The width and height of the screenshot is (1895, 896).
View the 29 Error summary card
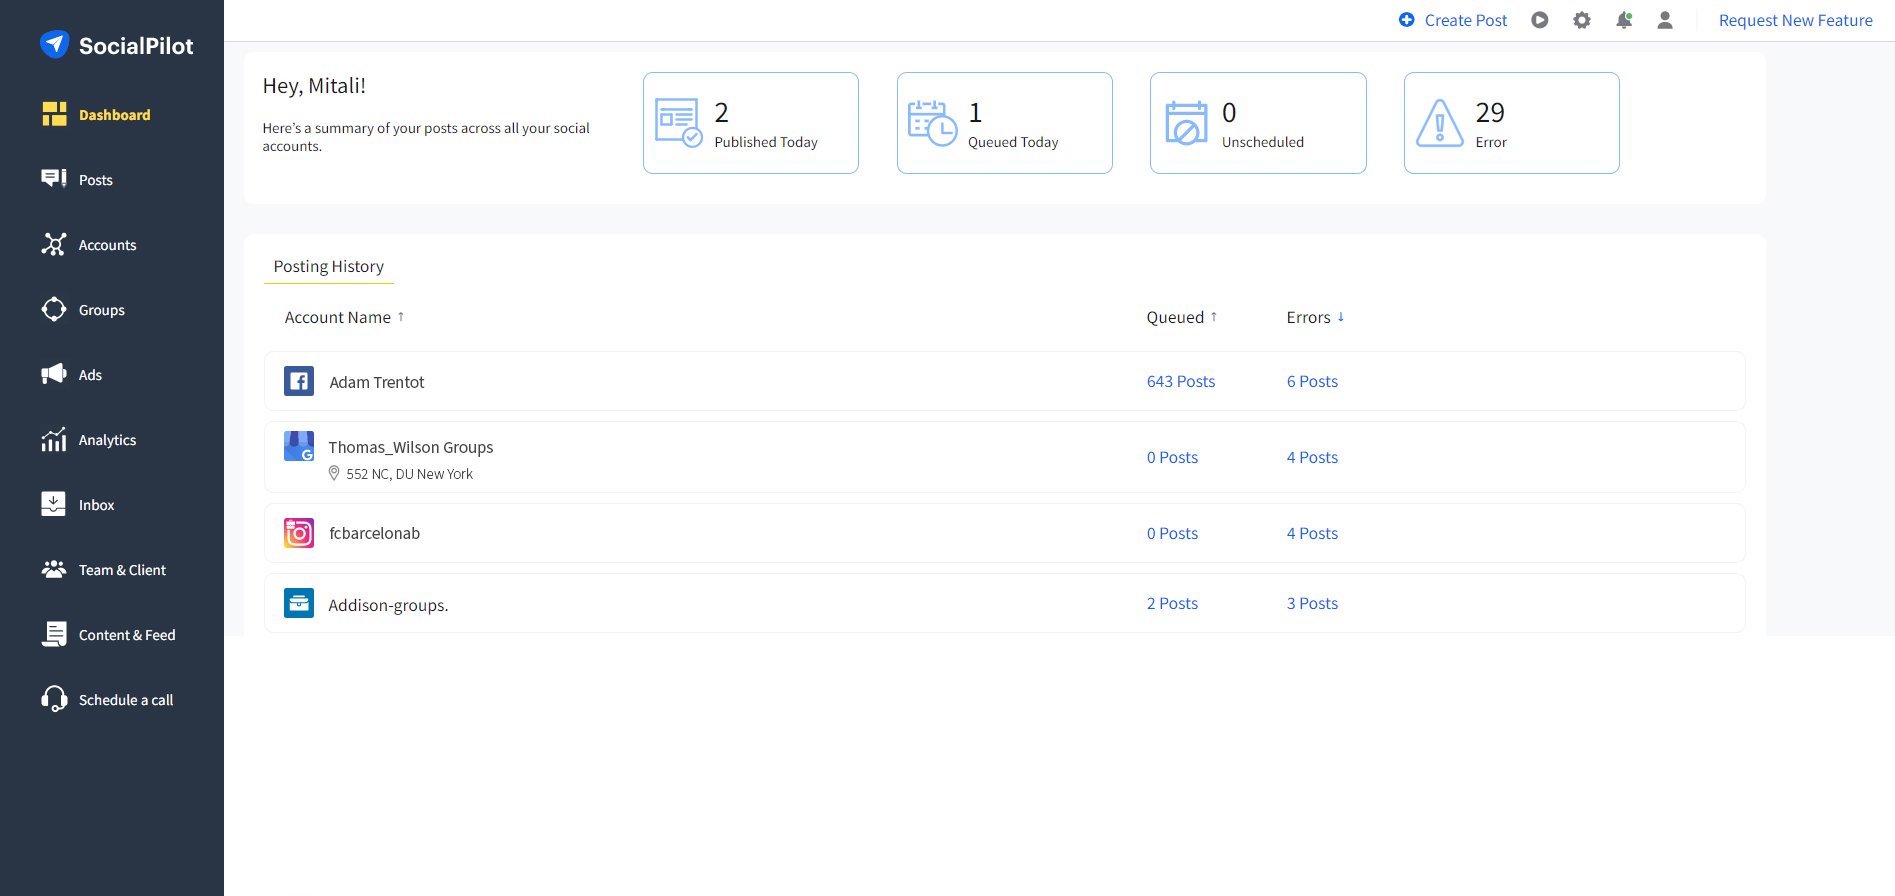pos(1511,123)
